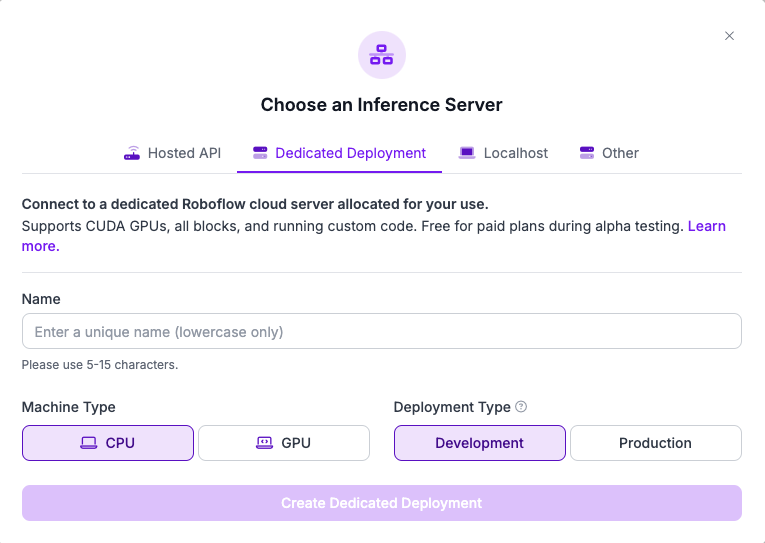
Task: Open the Learn more link
Action: (x=706, y=226)
